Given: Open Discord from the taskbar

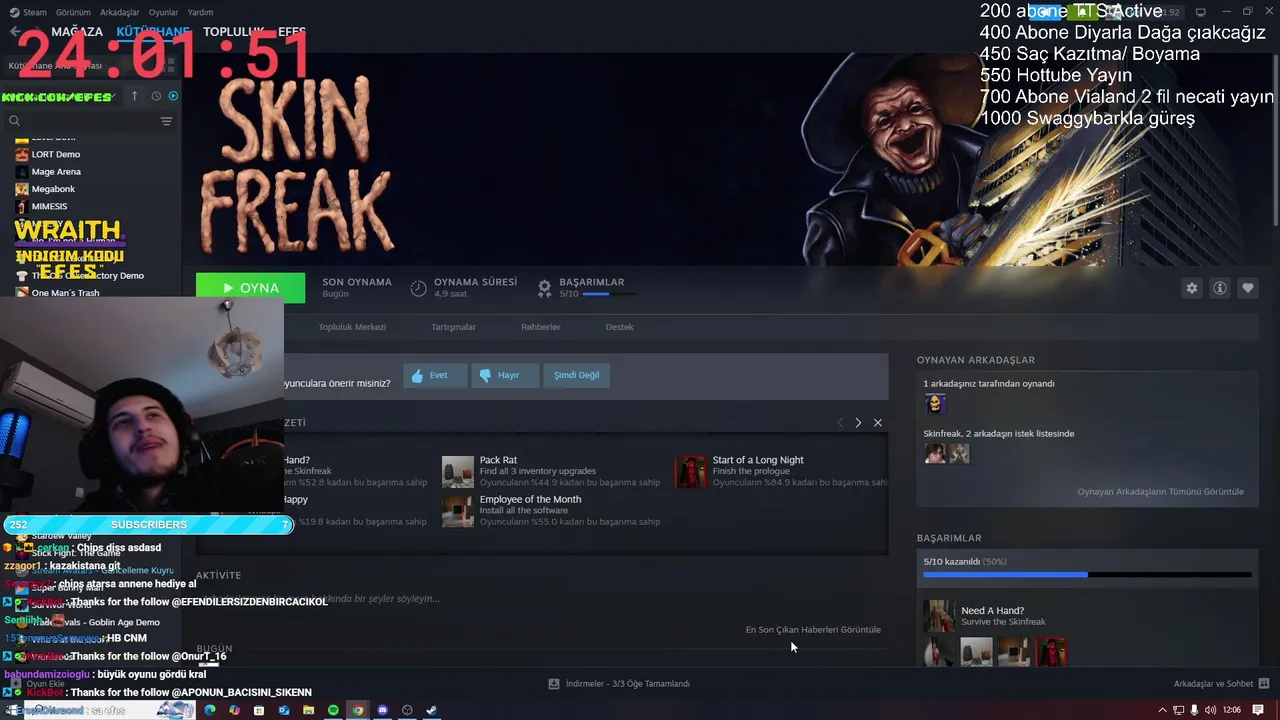Looking at the screenshot, I should point(382,710).
